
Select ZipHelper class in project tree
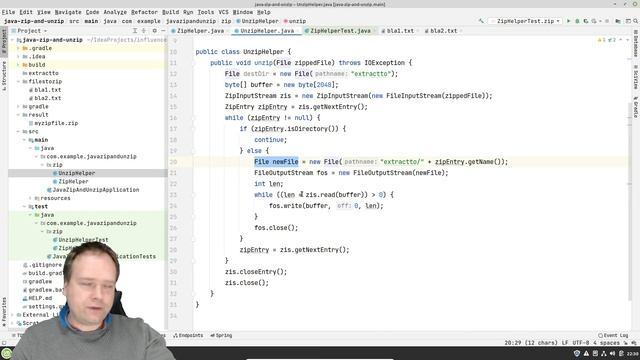click(x=70, y=182)
